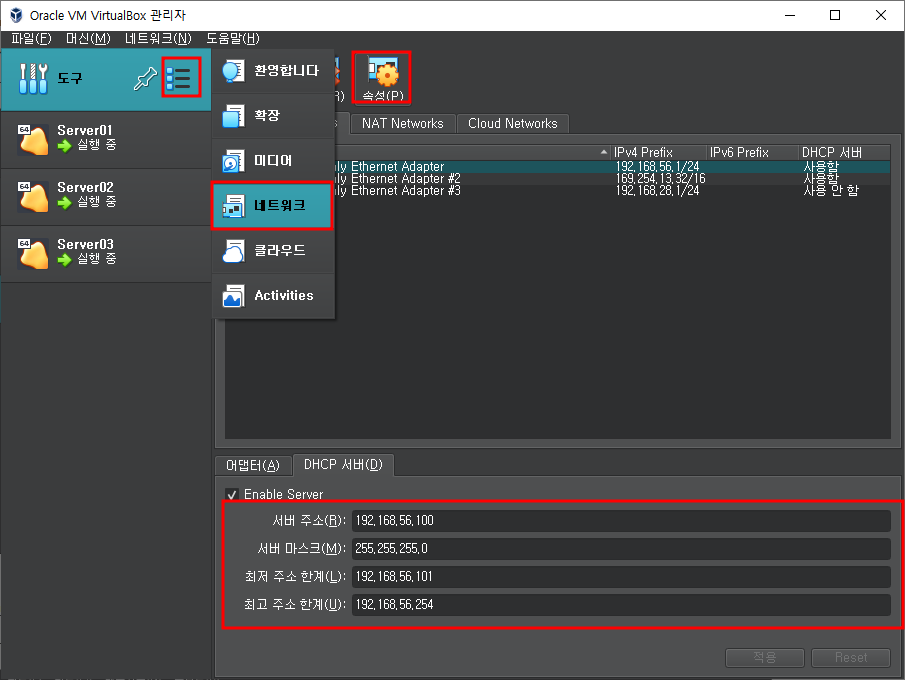Click the Server03 running status arrow
The width and height of the screenshot is (905, 680).
click(x=65, y=260)
